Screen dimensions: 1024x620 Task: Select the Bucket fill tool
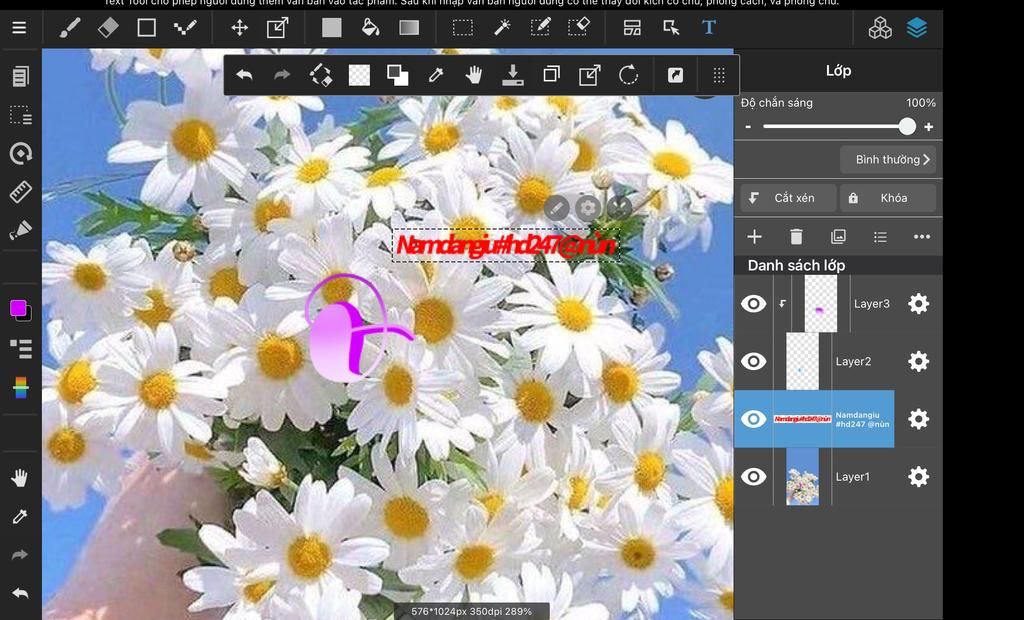pyautogui.click(x=370, y=28)
